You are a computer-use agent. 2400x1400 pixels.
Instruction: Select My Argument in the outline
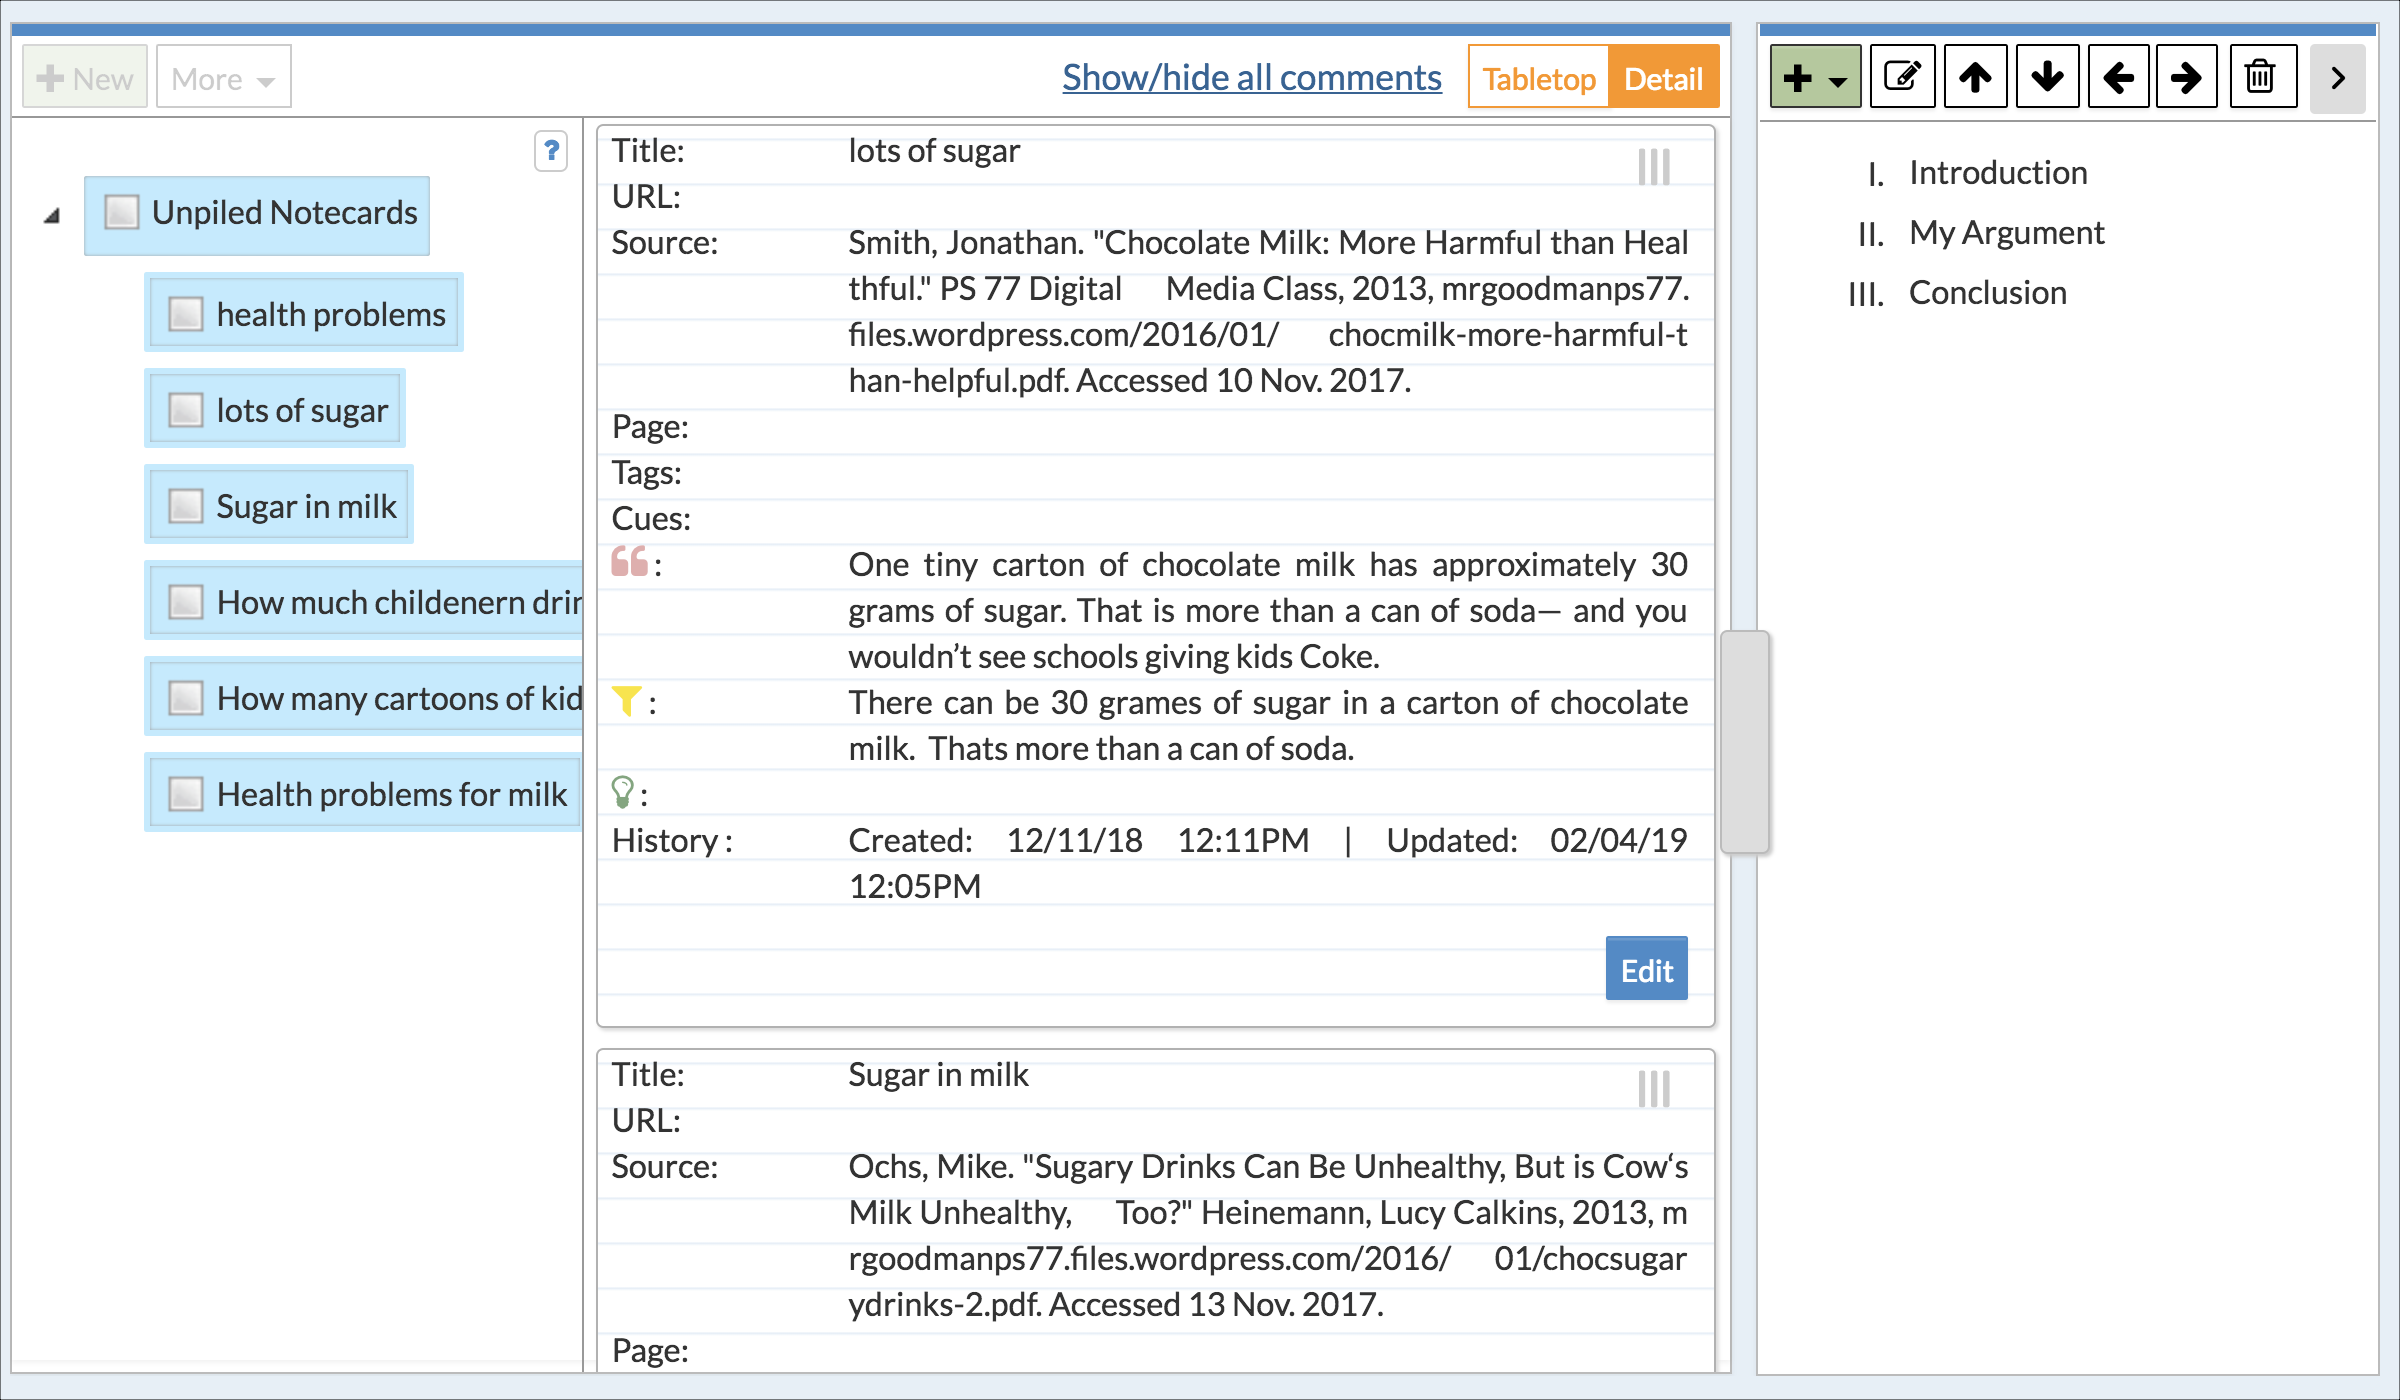2006,233
